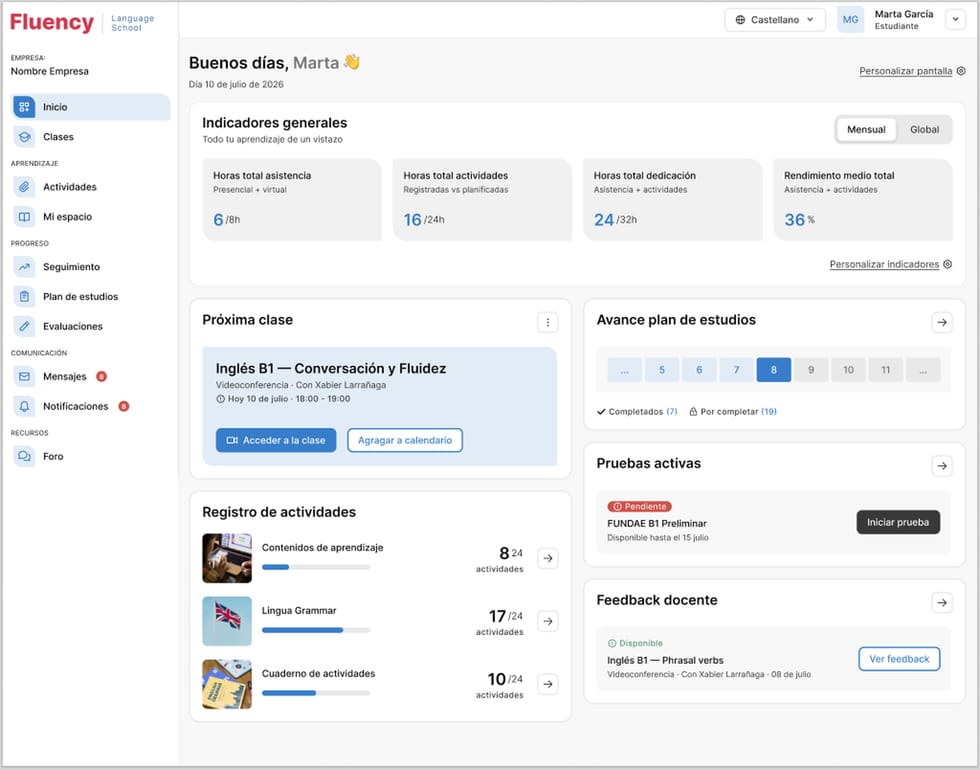Screen dimensions: 980x770
Task: Open Plan de estudios in the sidebar
Action: 91,296
